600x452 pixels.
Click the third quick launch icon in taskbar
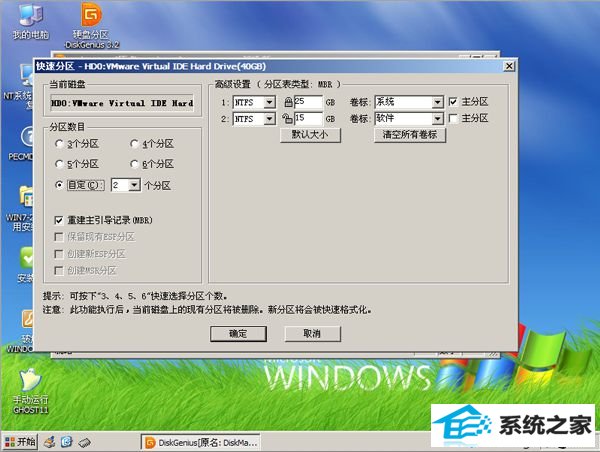(85, 443)
